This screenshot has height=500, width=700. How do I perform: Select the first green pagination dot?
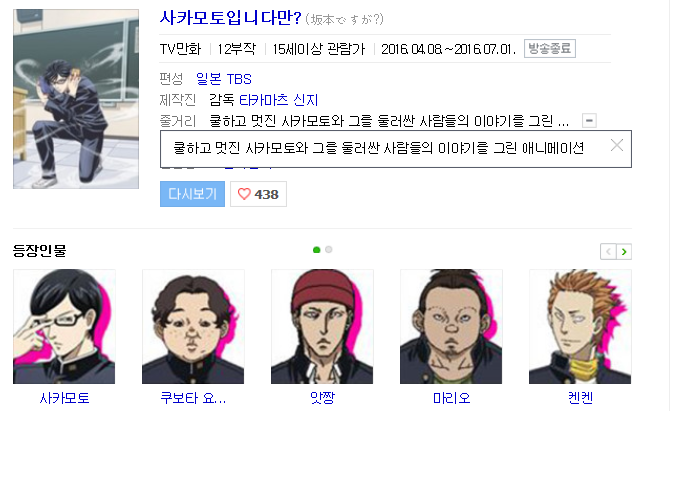317,250
